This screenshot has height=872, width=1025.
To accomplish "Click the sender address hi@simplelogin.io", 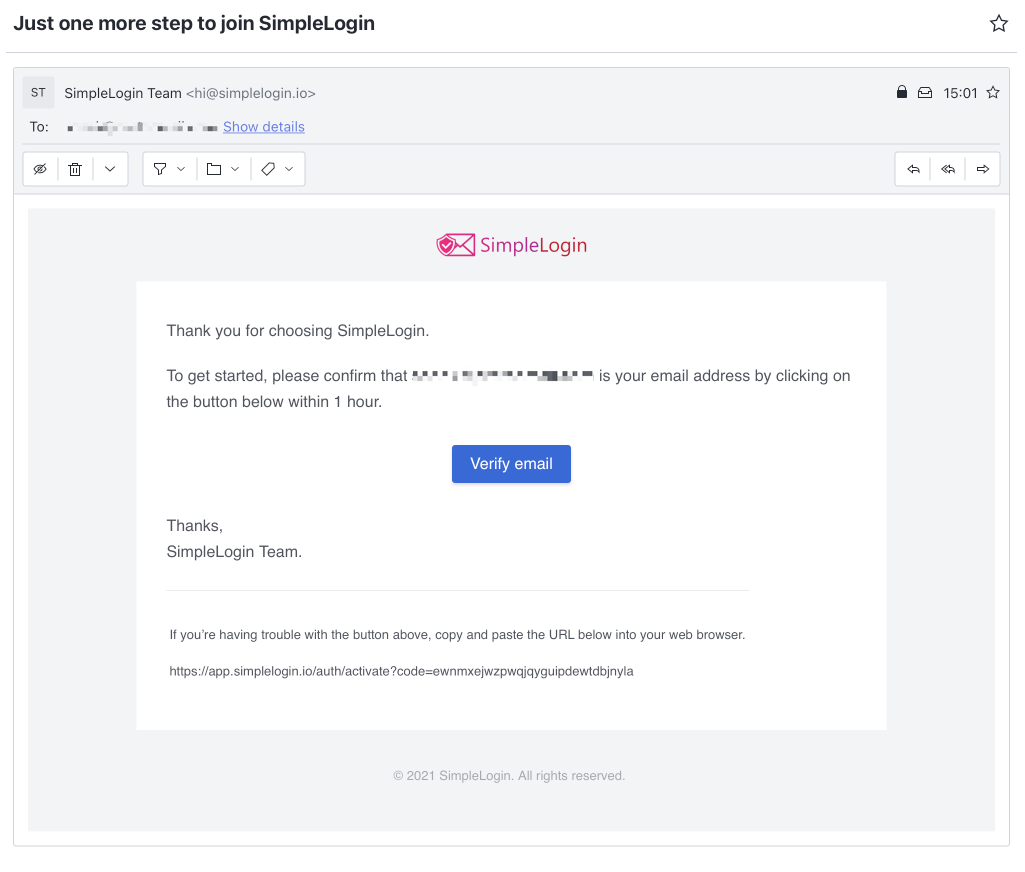I will [251, 93].
